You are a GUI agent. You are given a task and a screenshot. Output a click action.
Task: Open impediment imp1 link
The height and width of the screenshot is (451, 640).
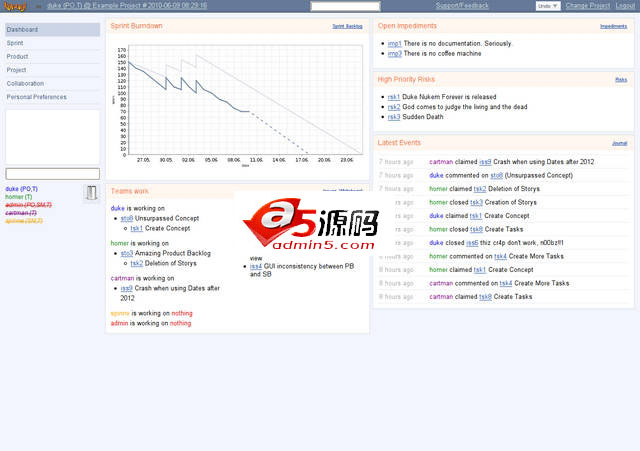pos(395,43)
